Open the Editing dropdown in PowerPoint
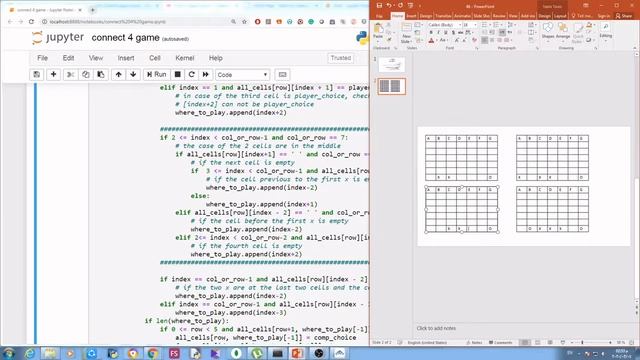This screenshot has width=640, height=360. [606, 31]
